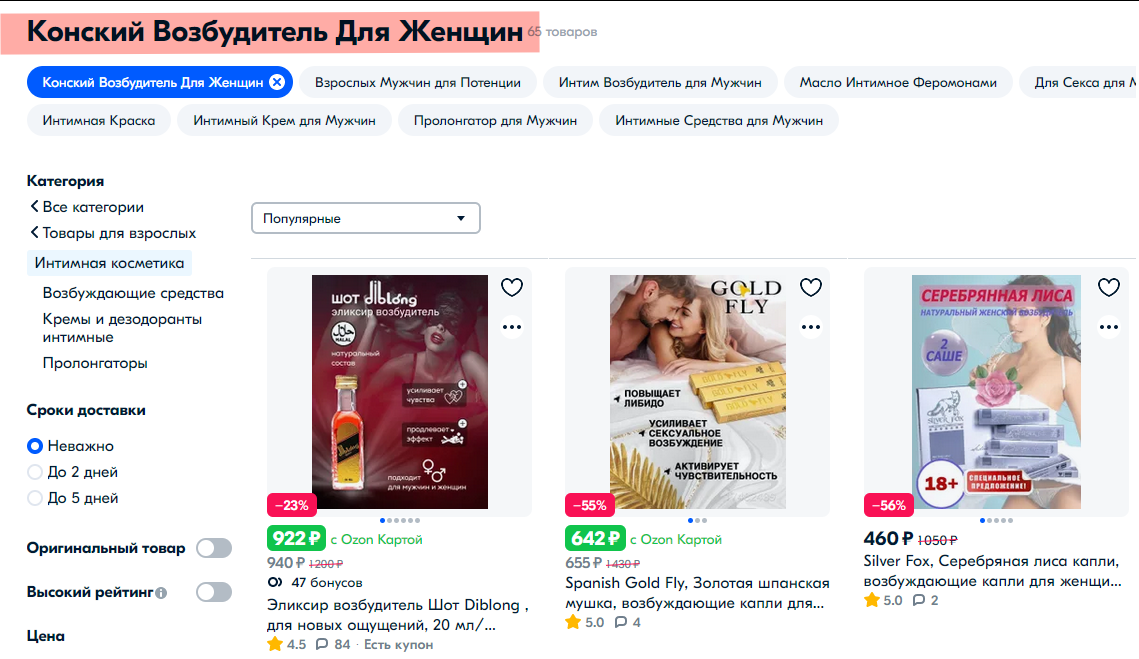Open three-dot menu on Silver Fox card
This screenshot has height=659, width=1139.
[x=1108, y=327]
